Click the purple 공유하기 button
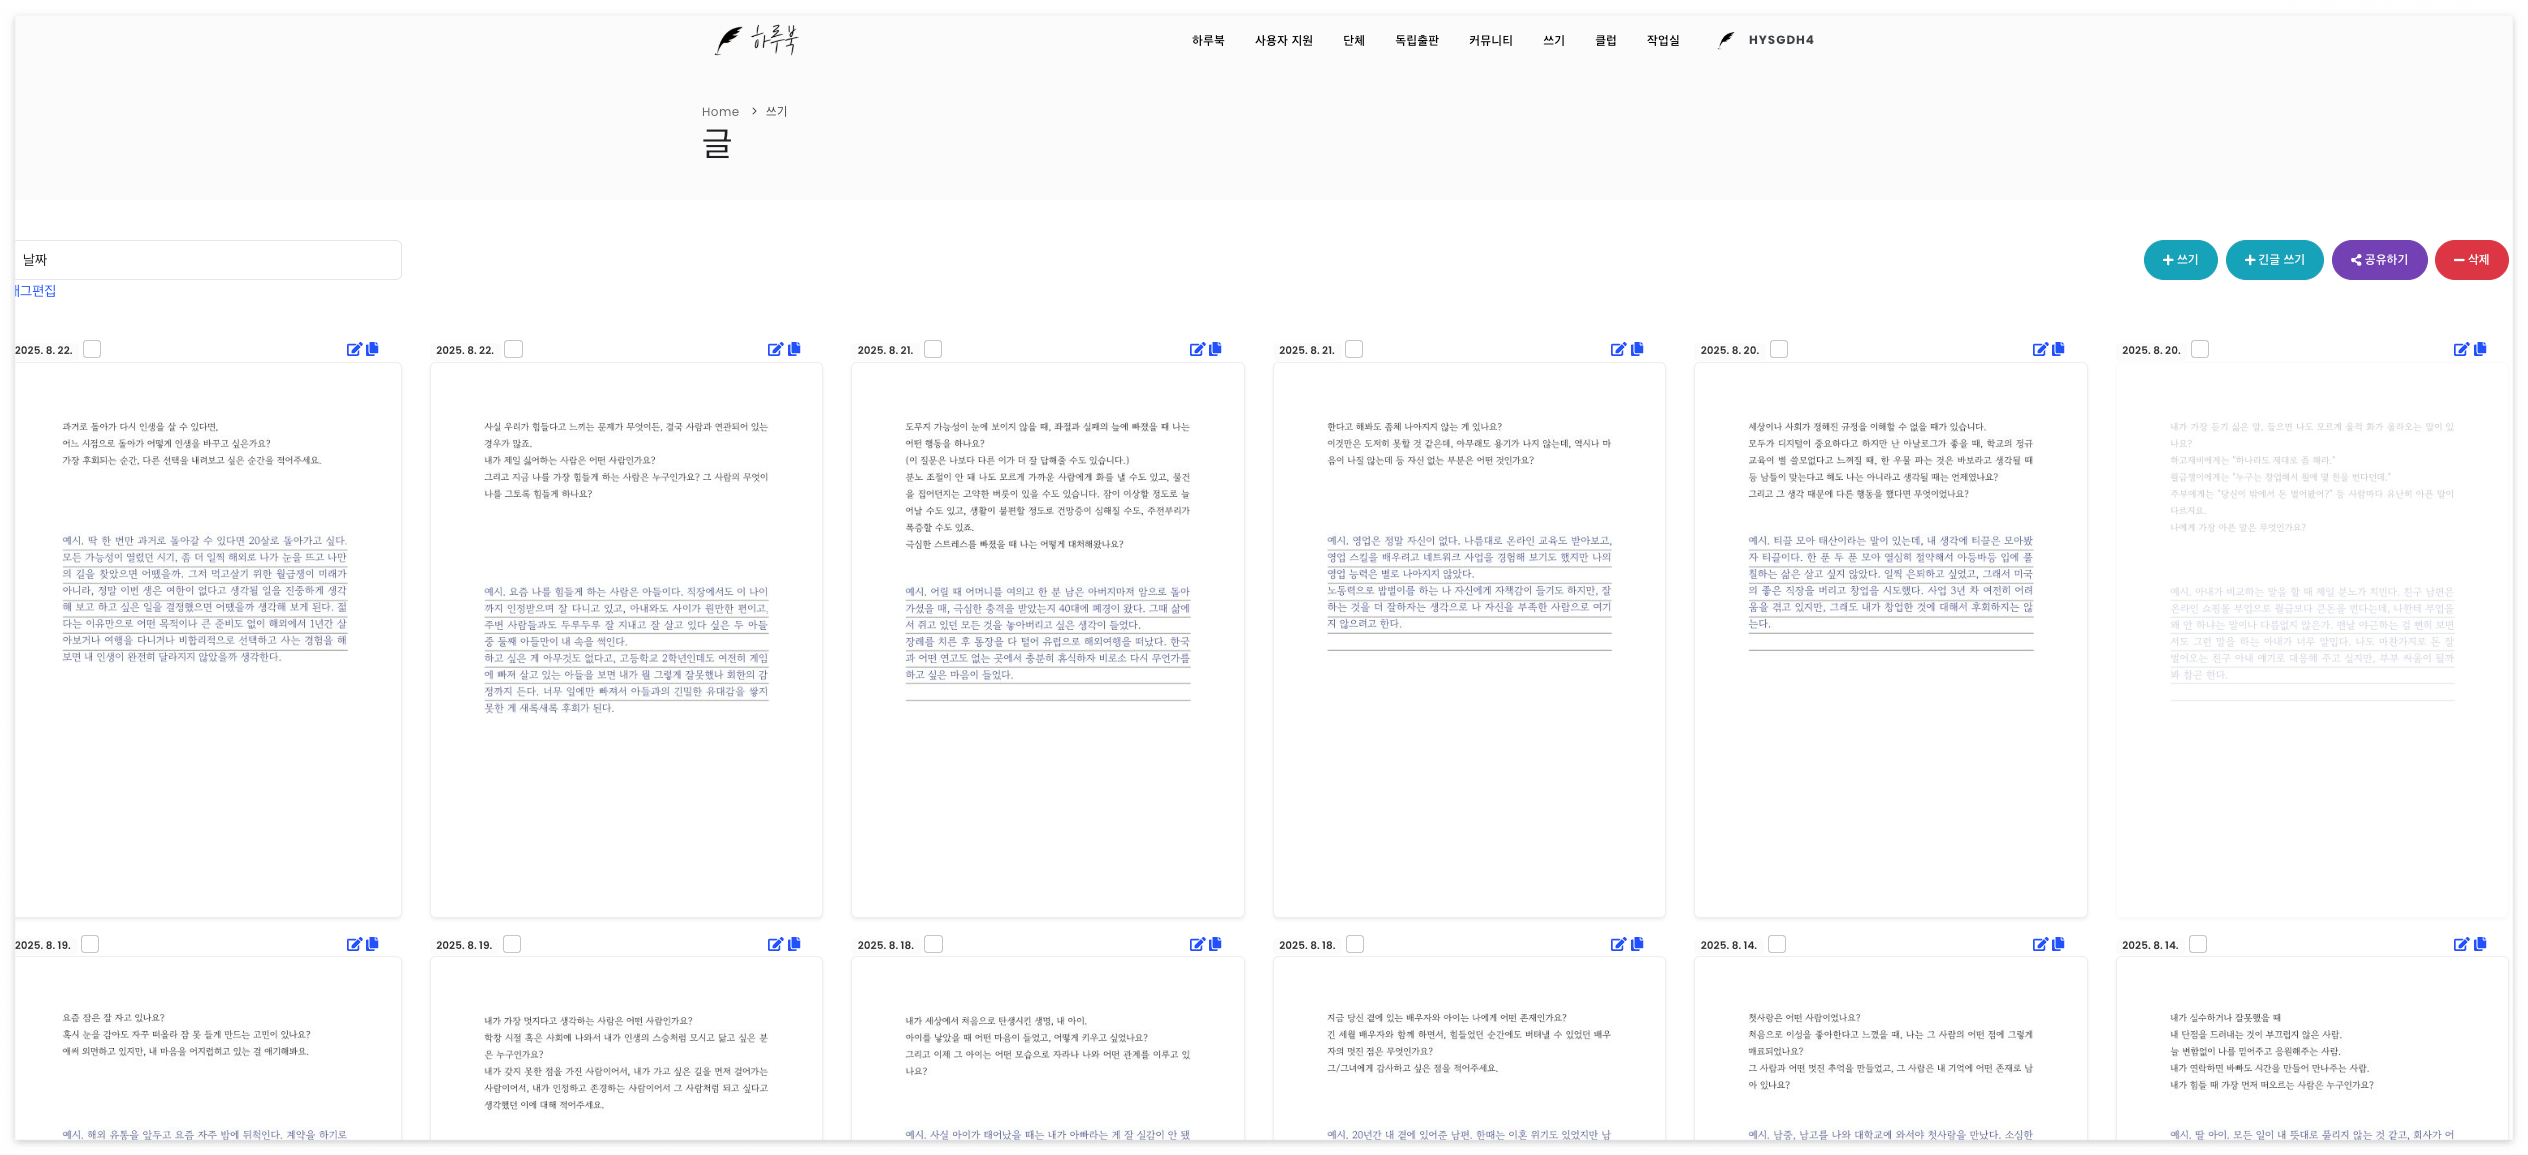Viewport: 2528px width, 1155px height. pos(2379,260)
